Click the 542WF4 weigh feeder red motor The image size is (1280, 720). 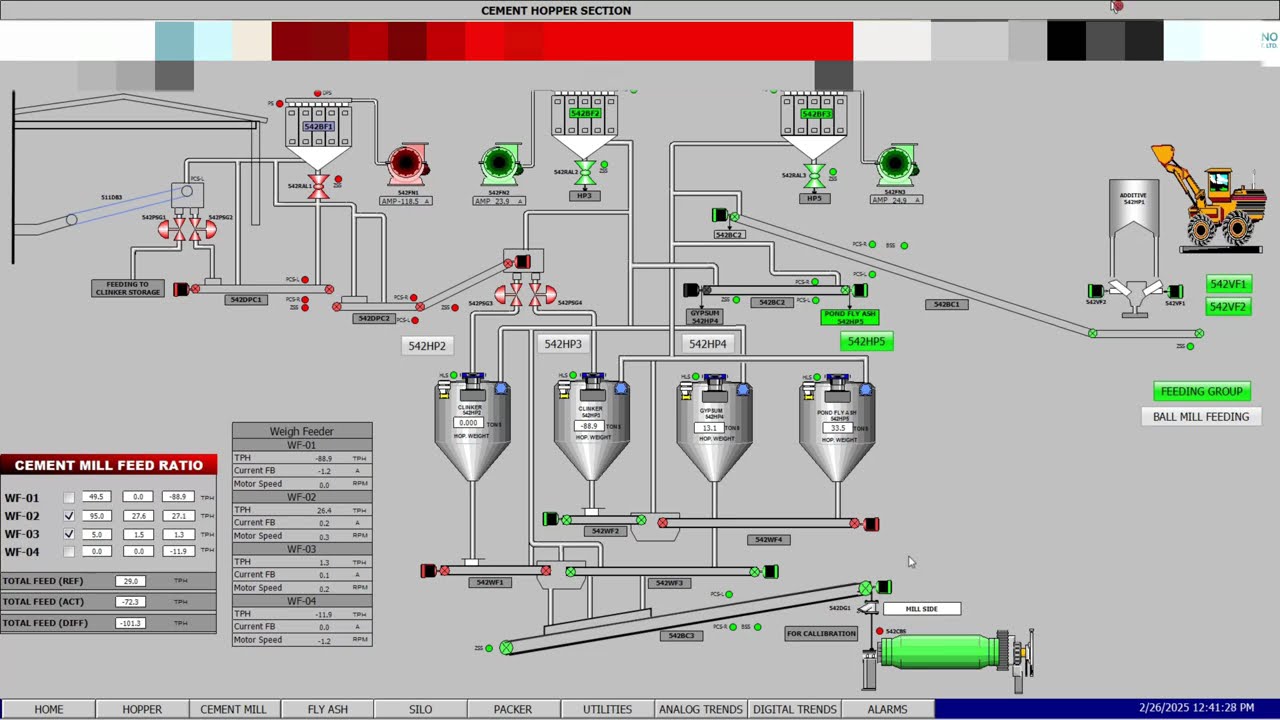tap(871, 524)
